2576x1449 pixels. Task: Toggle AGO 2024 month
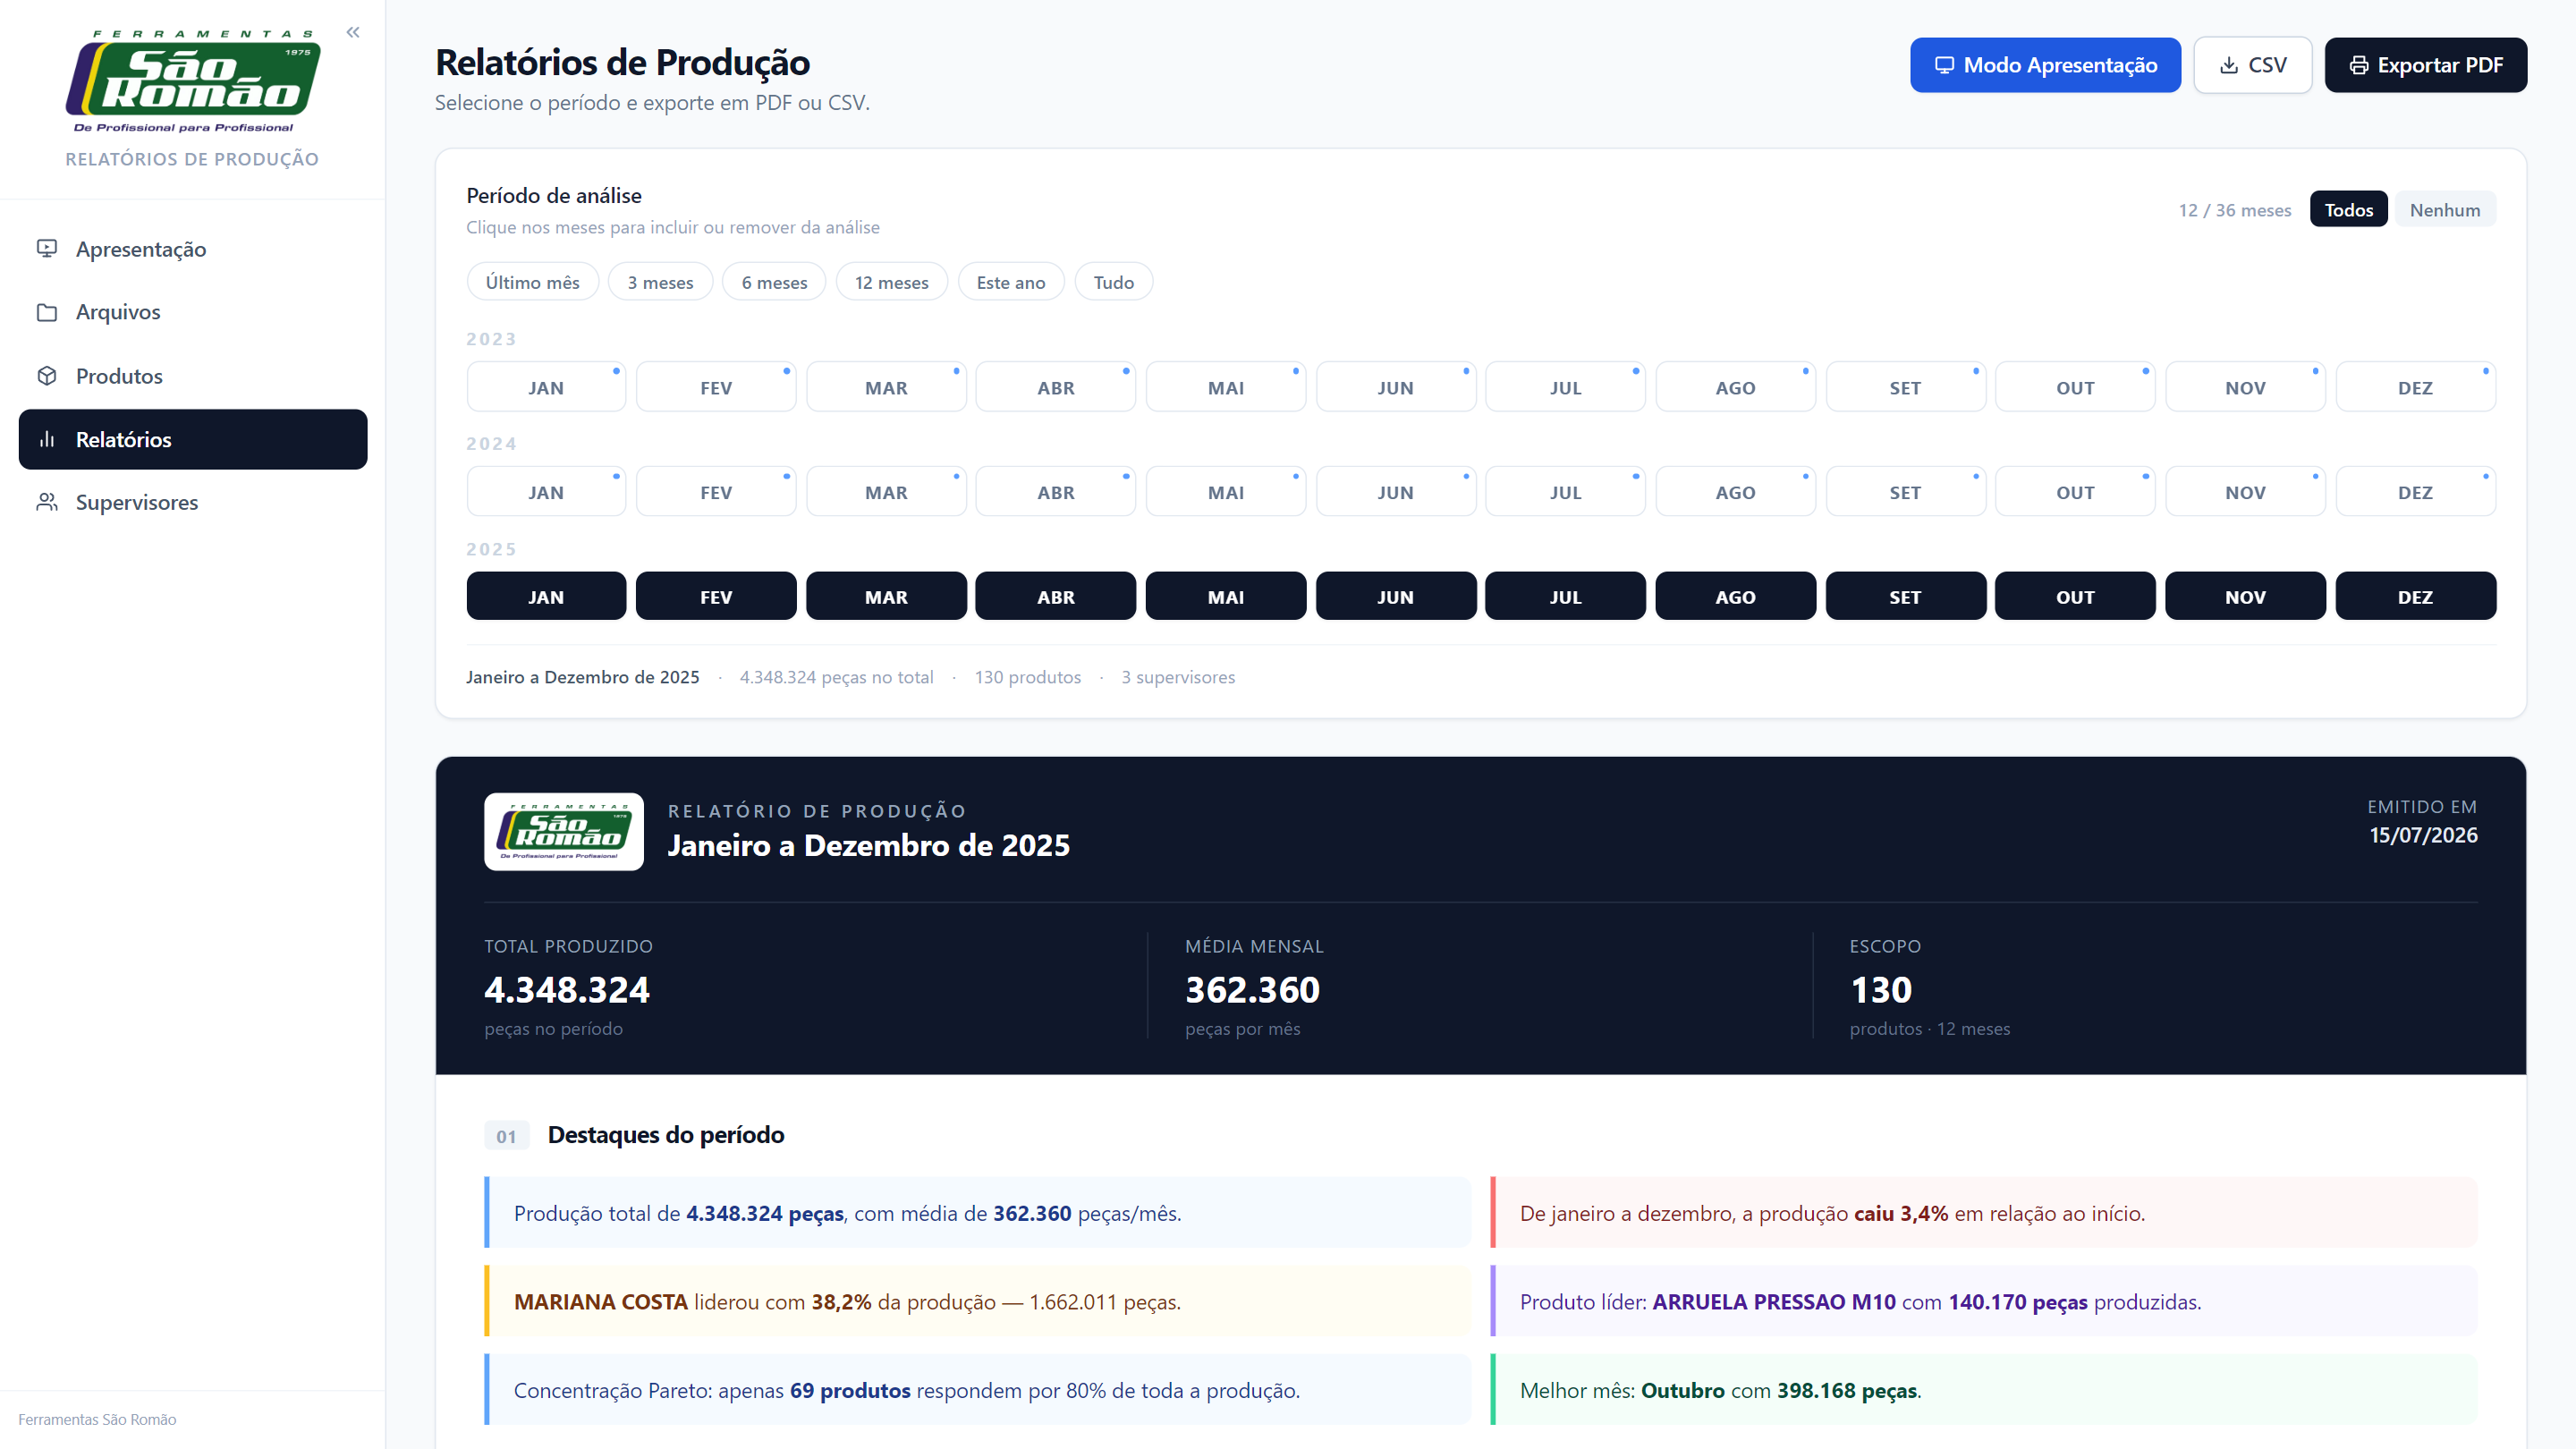pos(1736,492)
